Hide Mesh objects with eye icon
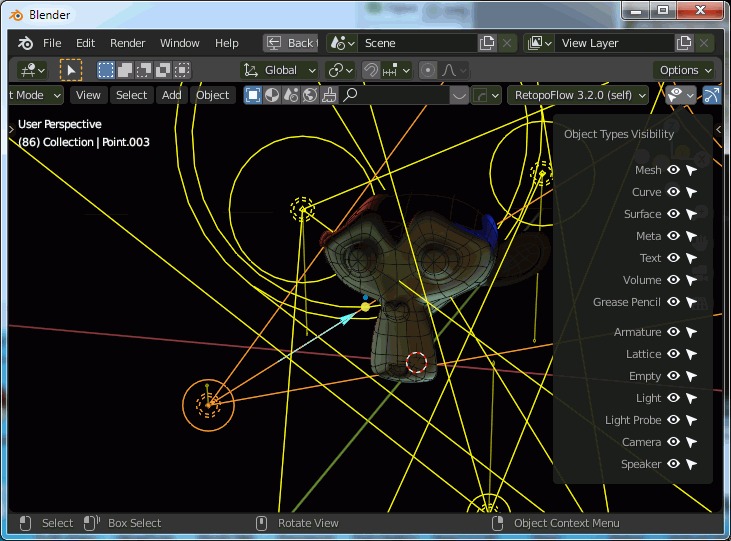The height and width of the screenshot is (541, 731). pos(673,170)
